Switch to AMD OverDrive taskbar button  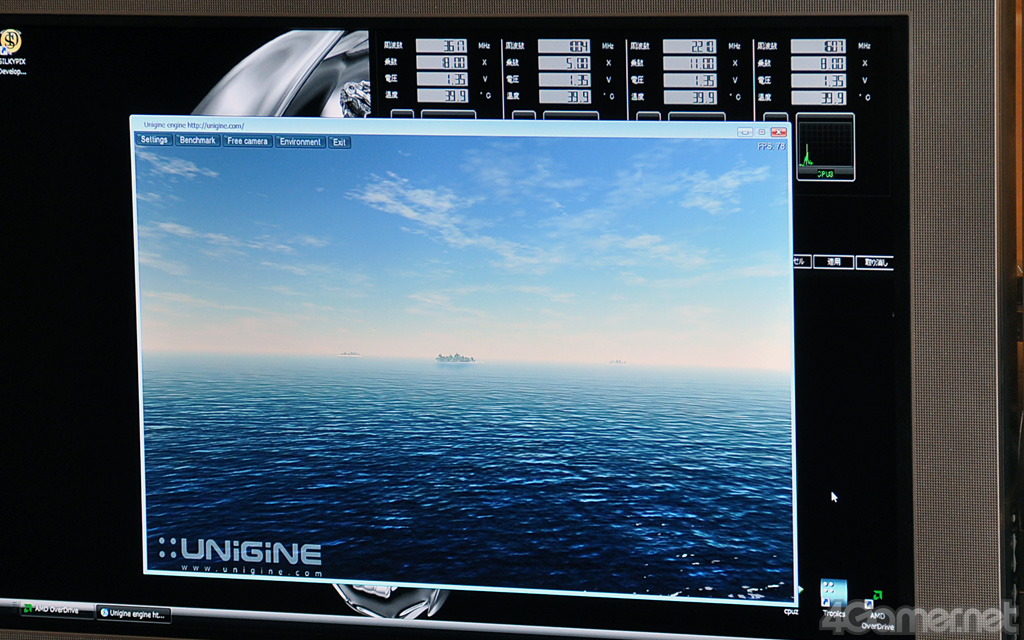click(x=56, y=609)
